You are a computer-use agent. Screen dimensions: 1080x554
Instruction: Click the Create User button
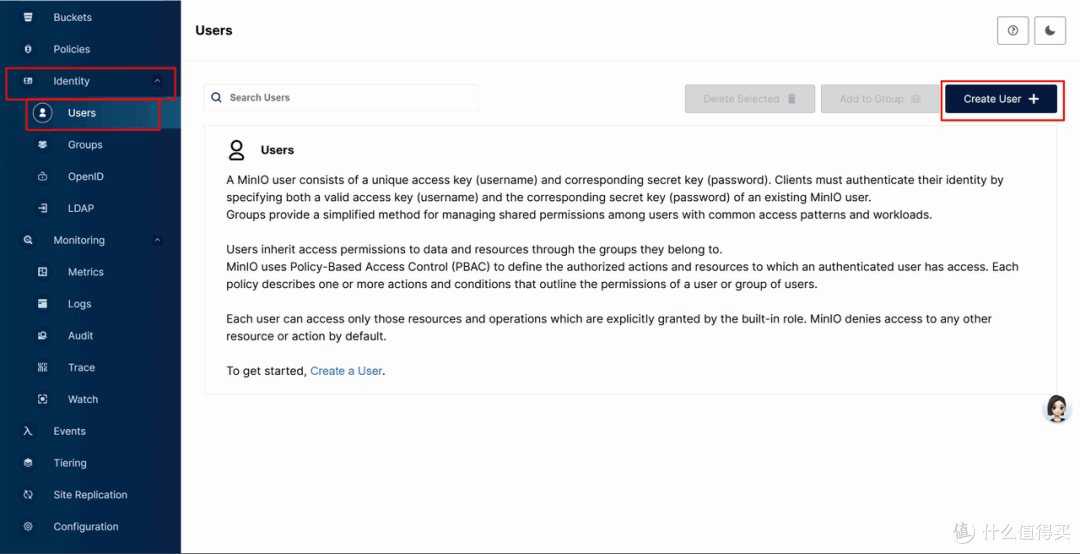(x=1001, y=99)
